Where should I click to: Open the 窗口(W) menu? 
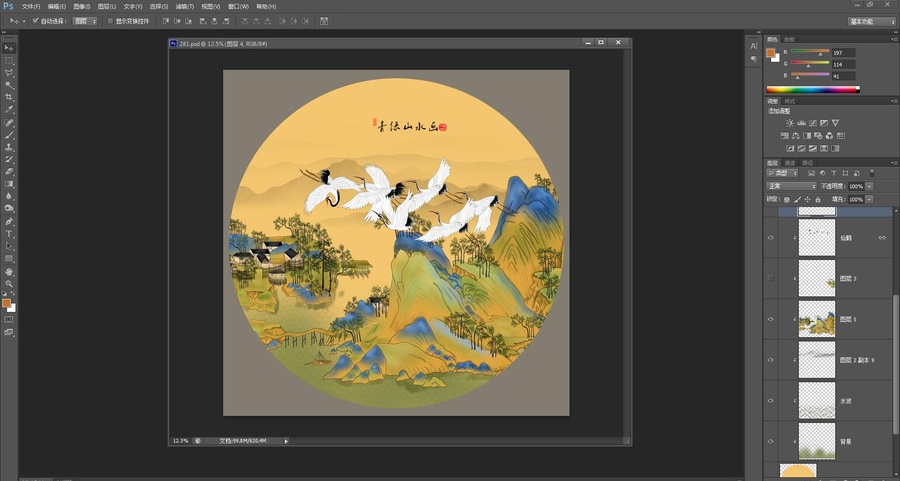click(x=238, y=6)
